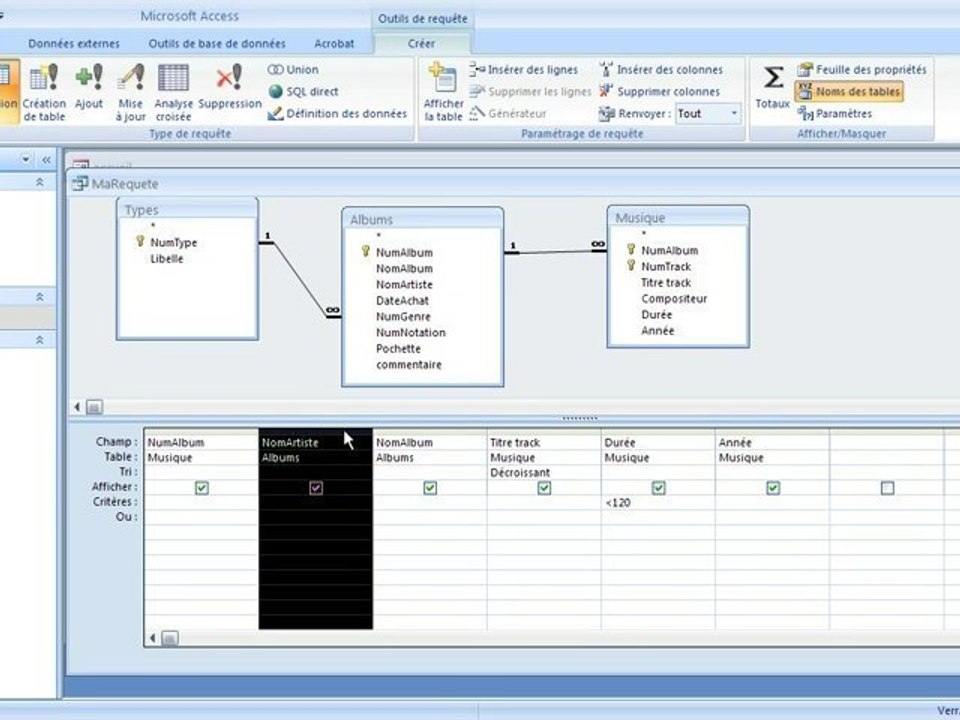Select the Mise à jour query type

130,92
